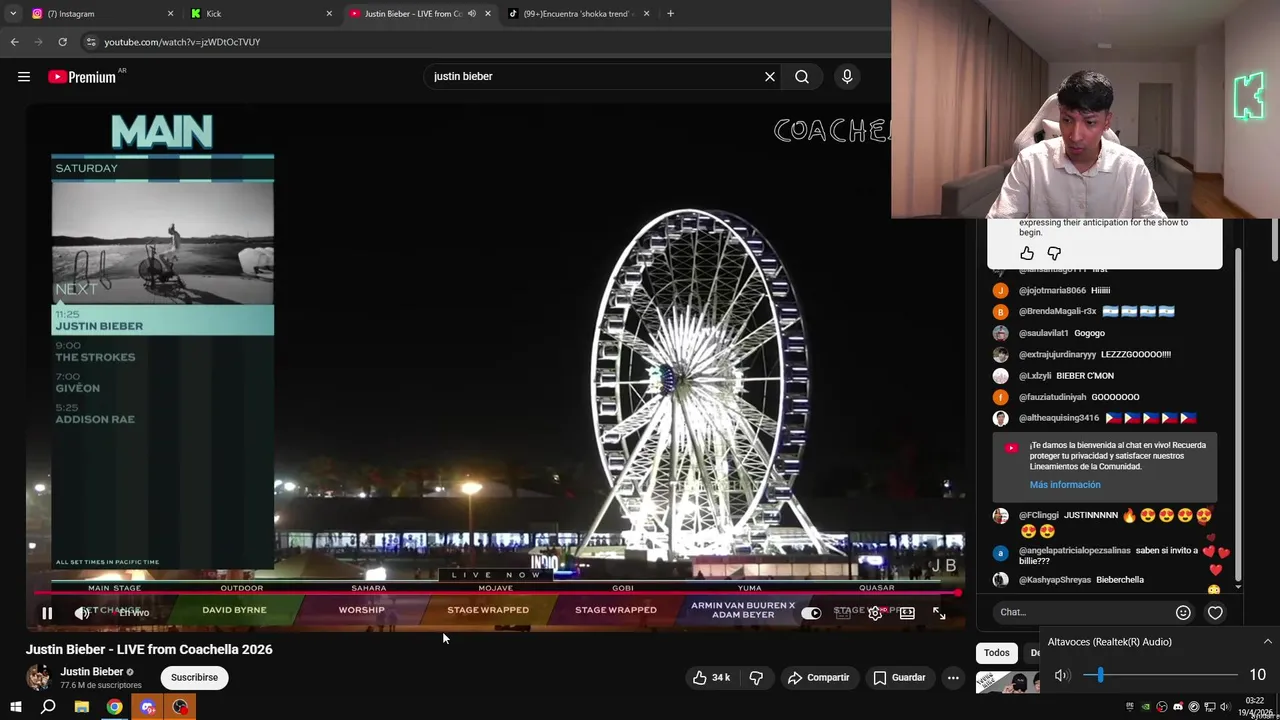
Task: Go back in the browser
Action: (14, 42)
